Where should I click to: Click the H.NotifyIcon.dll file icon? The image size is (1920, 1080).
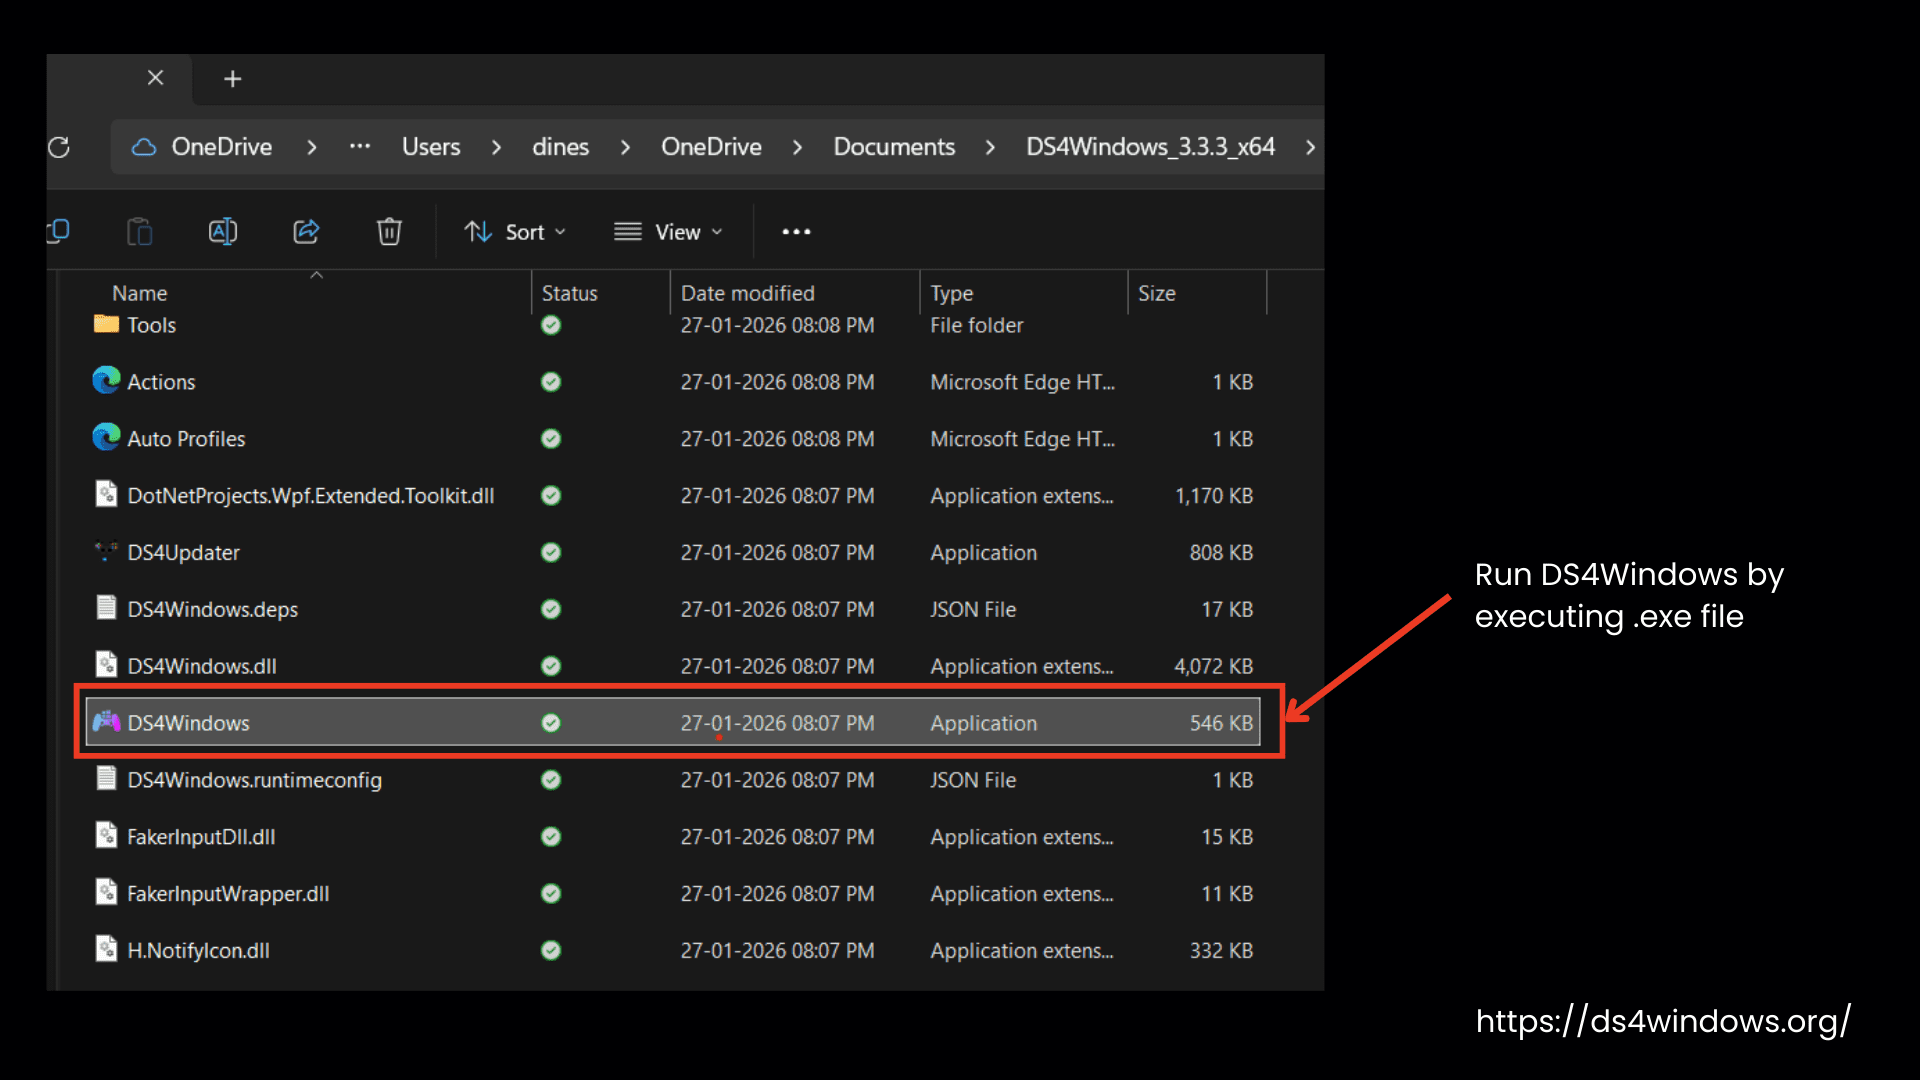[x=106, y=950]
